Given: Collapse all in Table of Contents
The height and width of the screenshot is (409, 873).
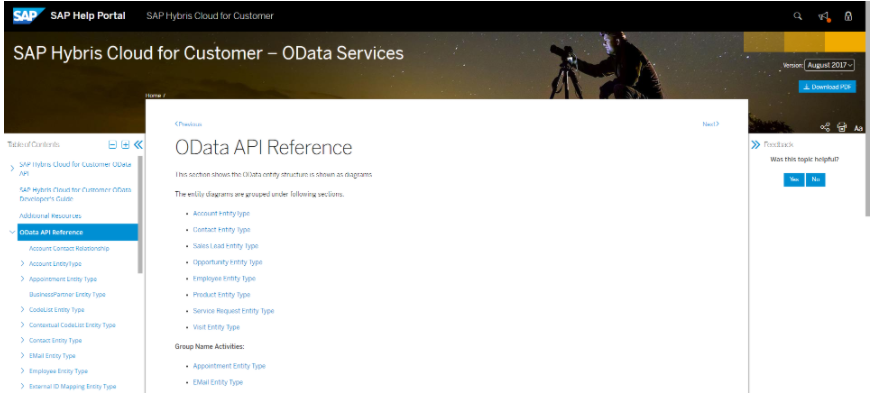Looking at the screenshot, I should [x=112, y=145].
